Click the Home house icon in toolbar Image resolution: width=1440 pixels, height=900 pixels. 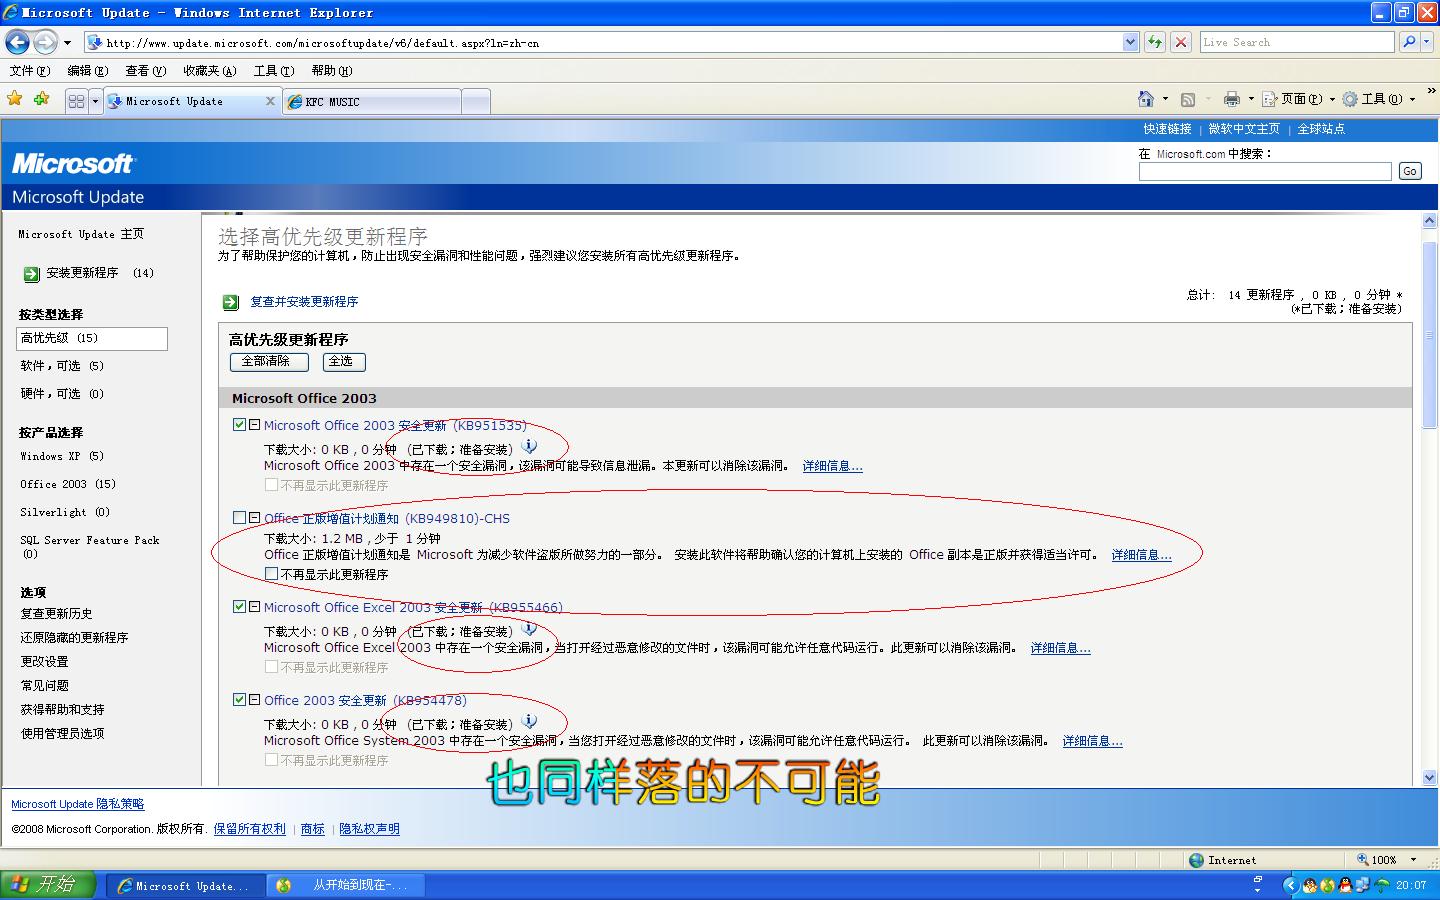[1146, 99]
